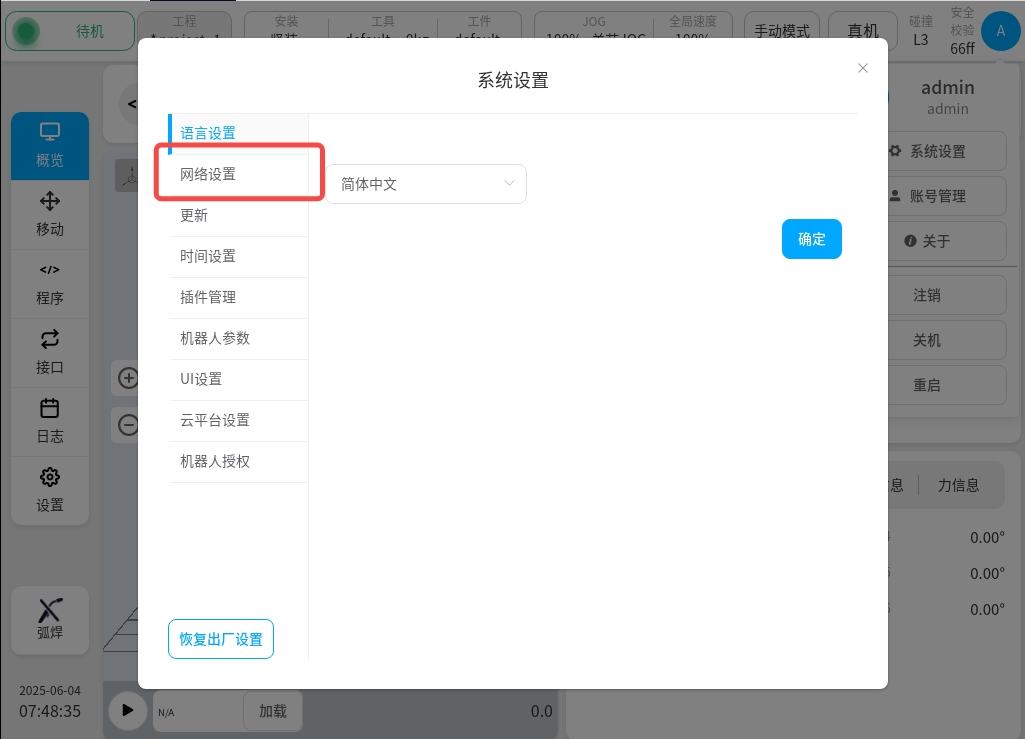Viewport: 1025px width, 739px height.
Task: Click the admin avatar icon
Action: [1000, 32]
